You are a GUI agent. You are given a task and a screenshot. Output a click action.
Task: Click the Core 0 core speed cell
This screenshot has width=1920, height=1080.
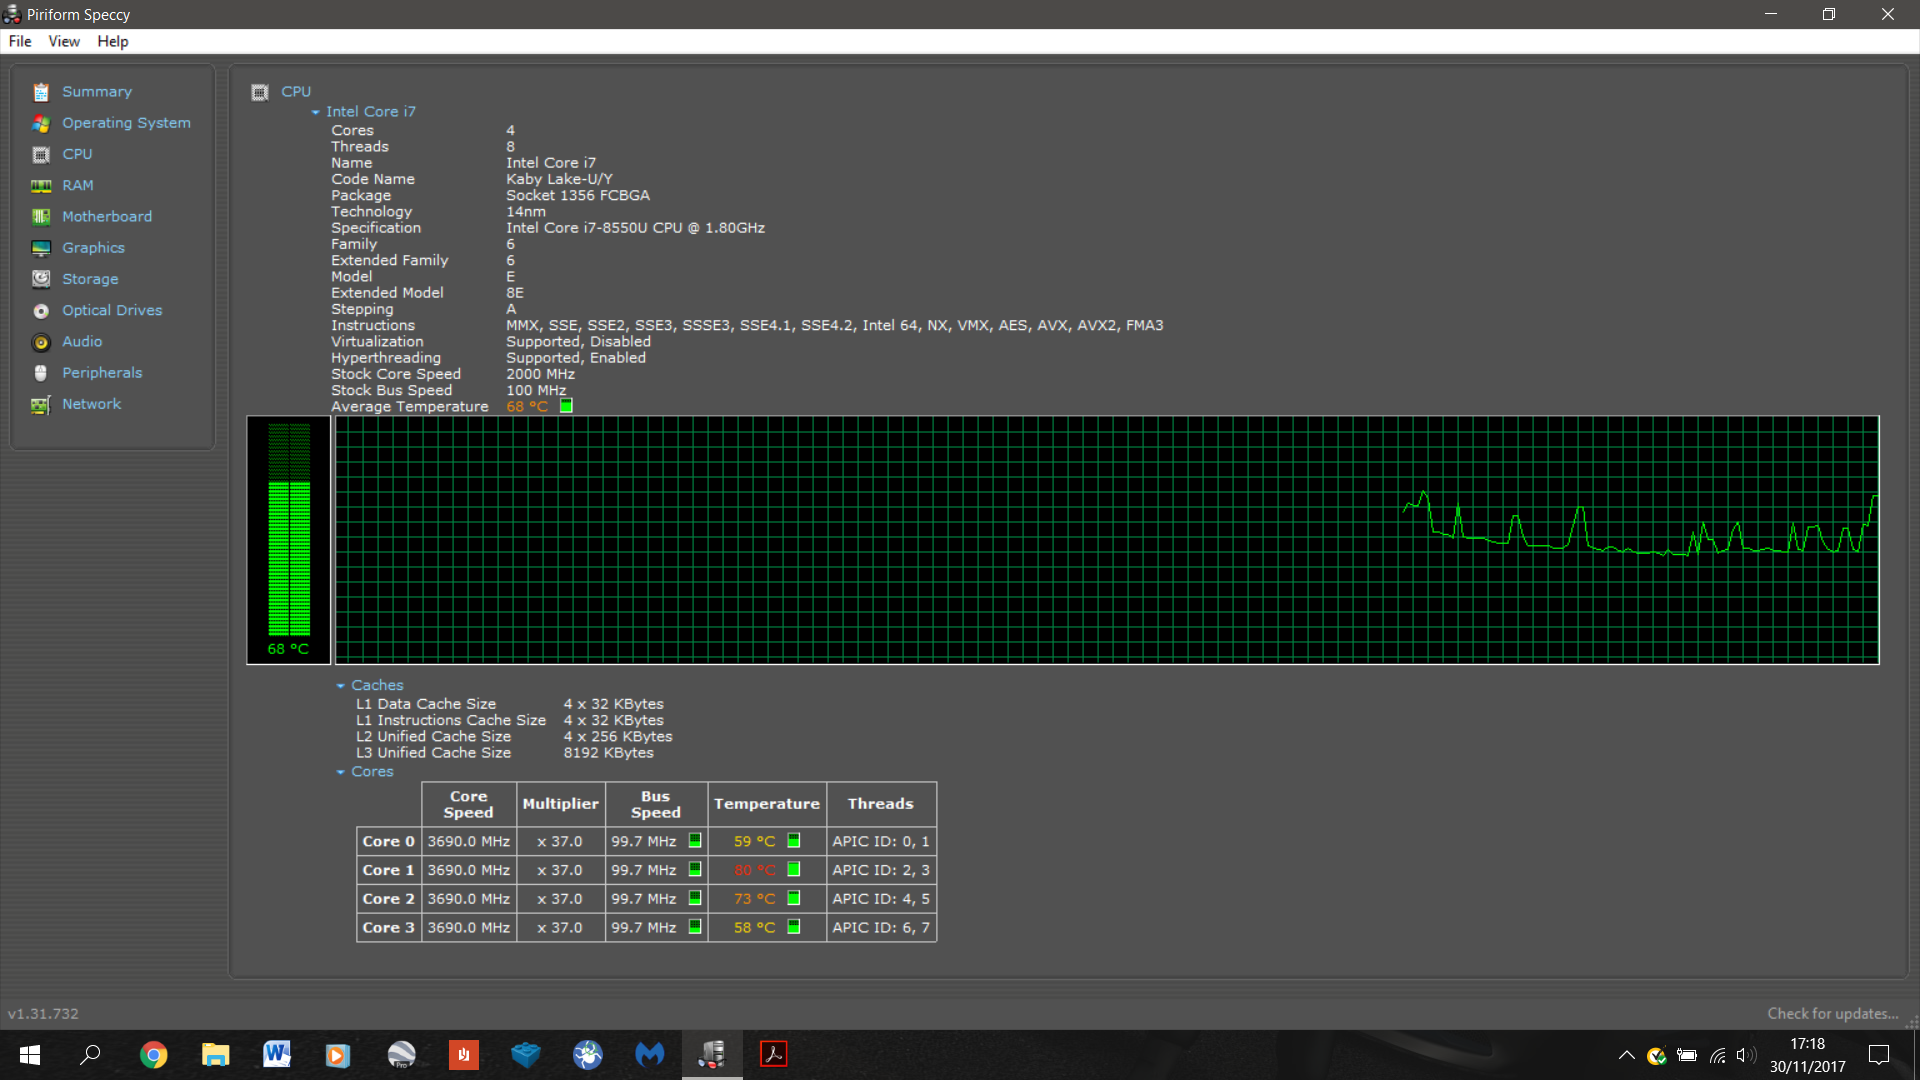click(x=469, y=841)
